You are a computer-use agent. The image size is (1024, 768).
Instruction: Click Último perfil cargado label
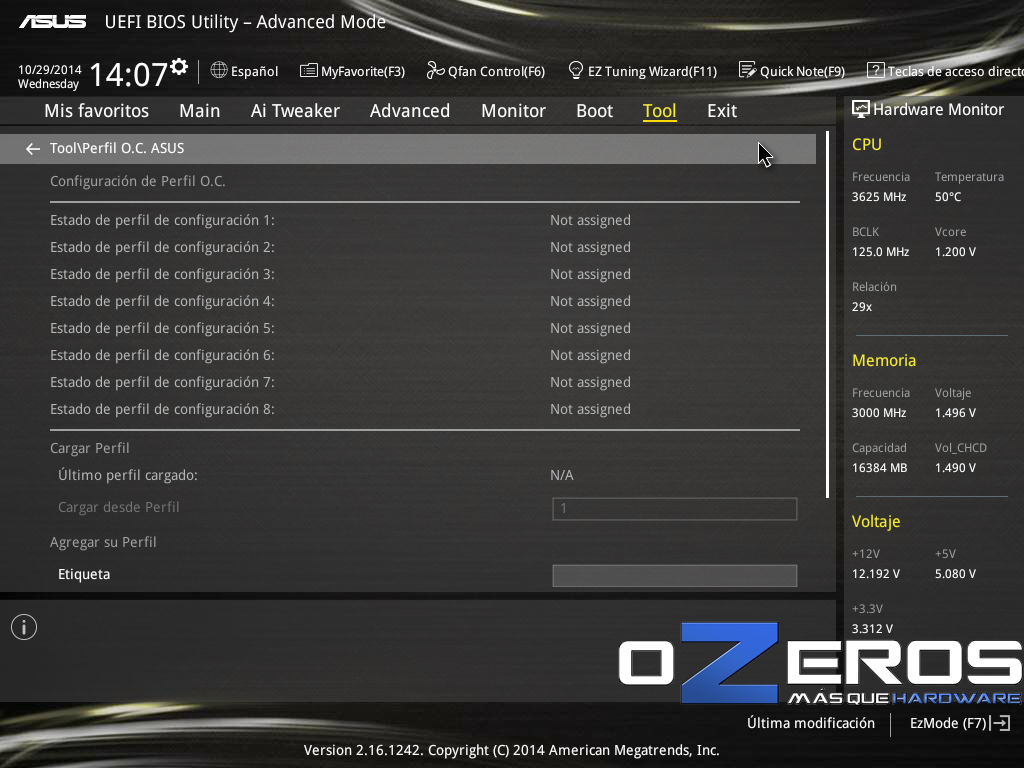coord(127,475)
